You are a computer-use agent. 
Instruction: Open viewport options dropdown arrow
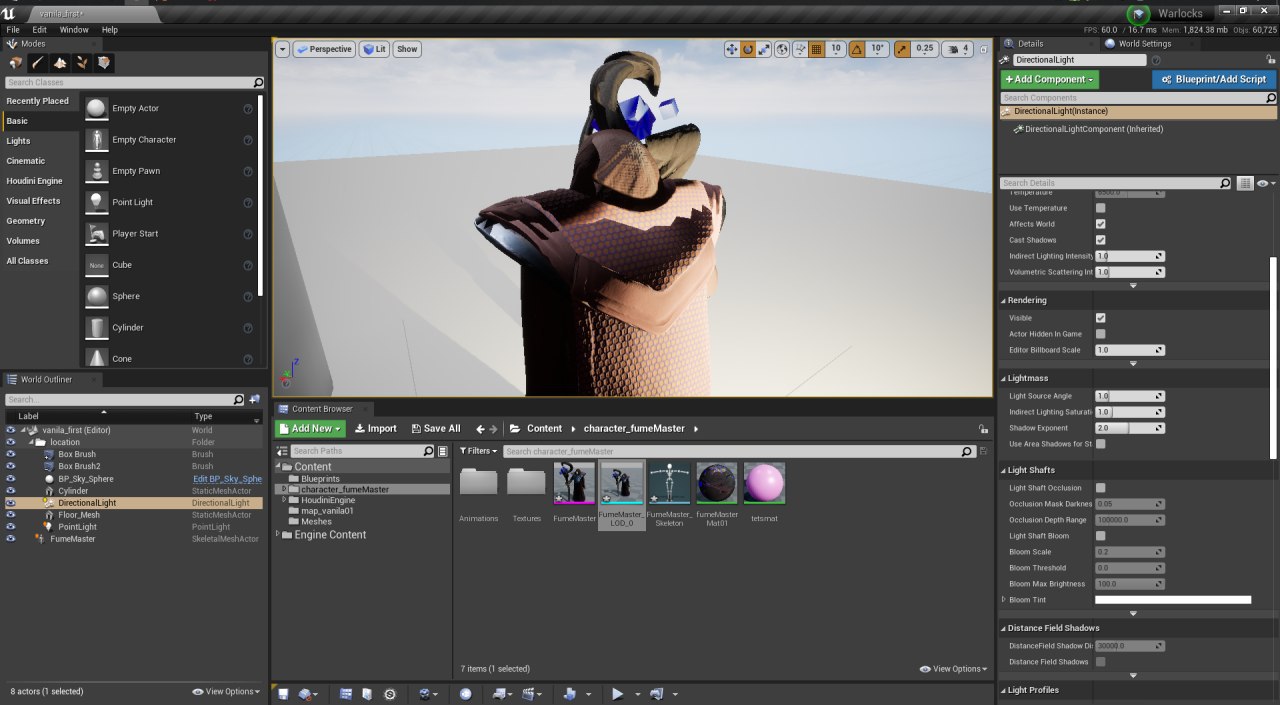click(x=282, y=49)
